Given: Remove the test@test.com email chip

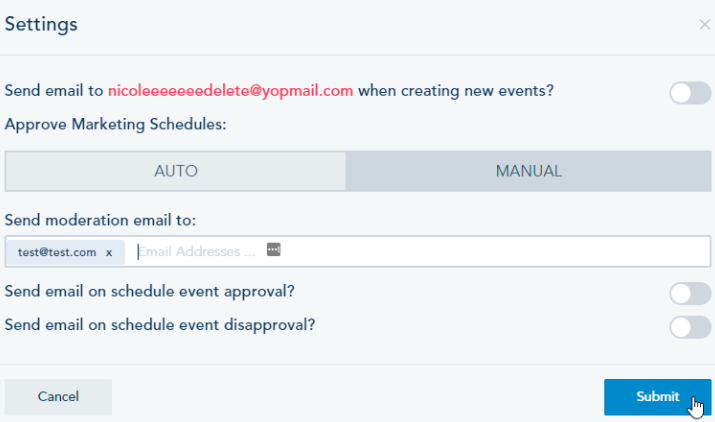Looking at the screenshot, I should pyautogui.click(x=109, y=253).
